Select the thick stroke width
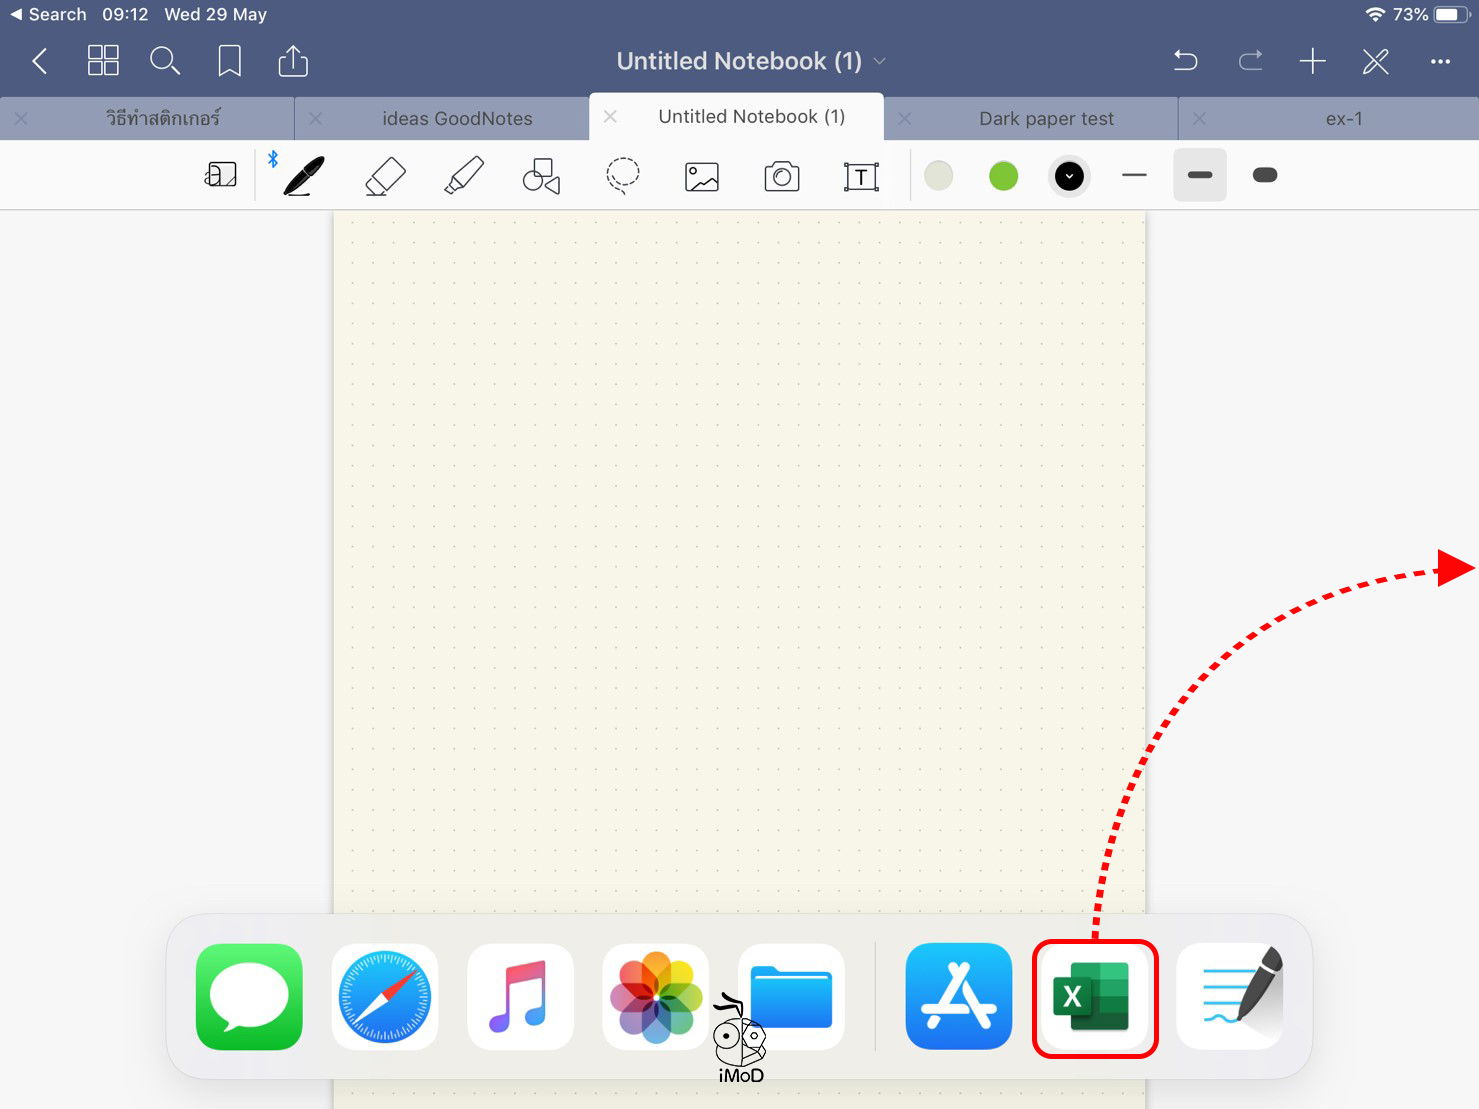The height and width of the screenshot is (1109, 1479). coord(1264,176)
